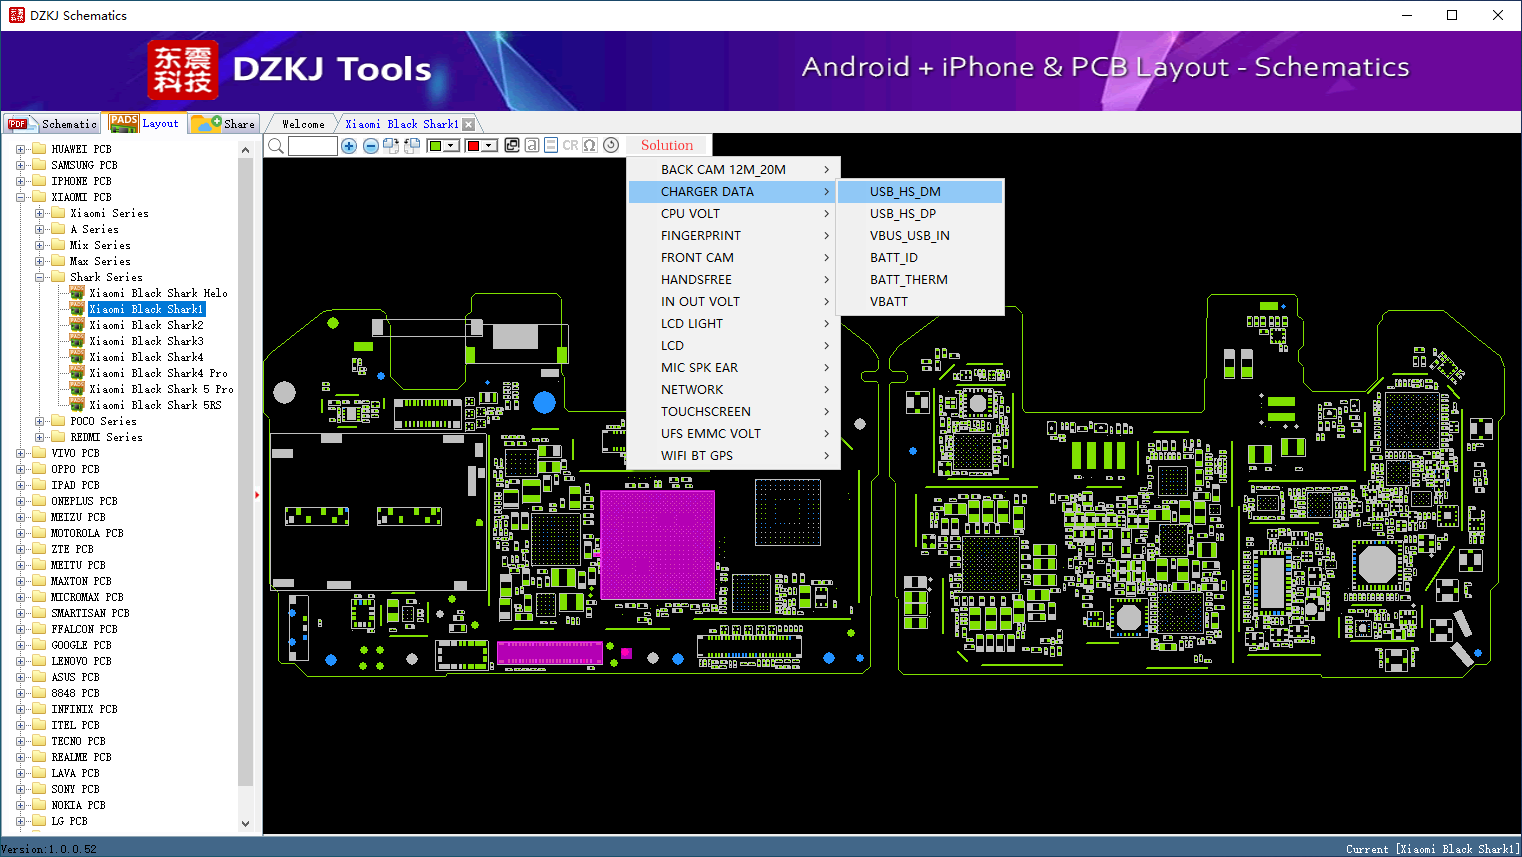The image size is (1522, 857).
Task: Click the circular refresh icon in toolbar
Action: [x=611, y=145]
